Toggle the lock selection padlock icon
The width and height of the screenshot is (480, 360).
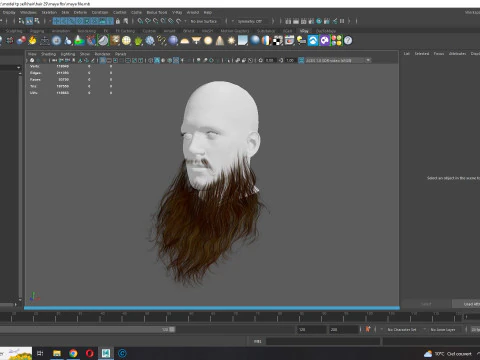coord(118,21)
